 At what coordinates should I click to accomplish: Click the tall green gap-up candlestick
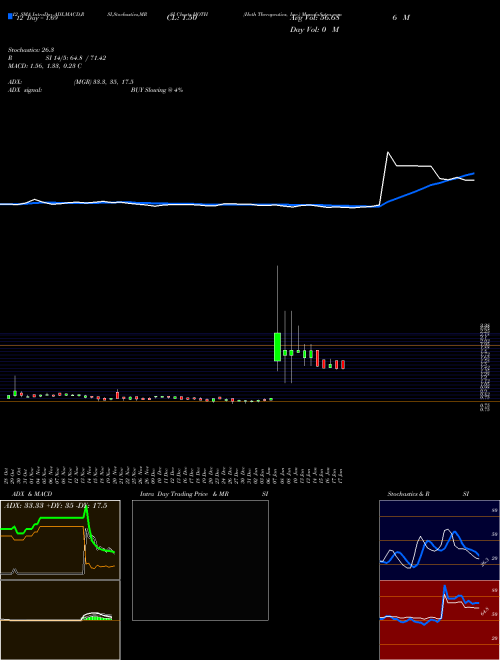(277, 347)
